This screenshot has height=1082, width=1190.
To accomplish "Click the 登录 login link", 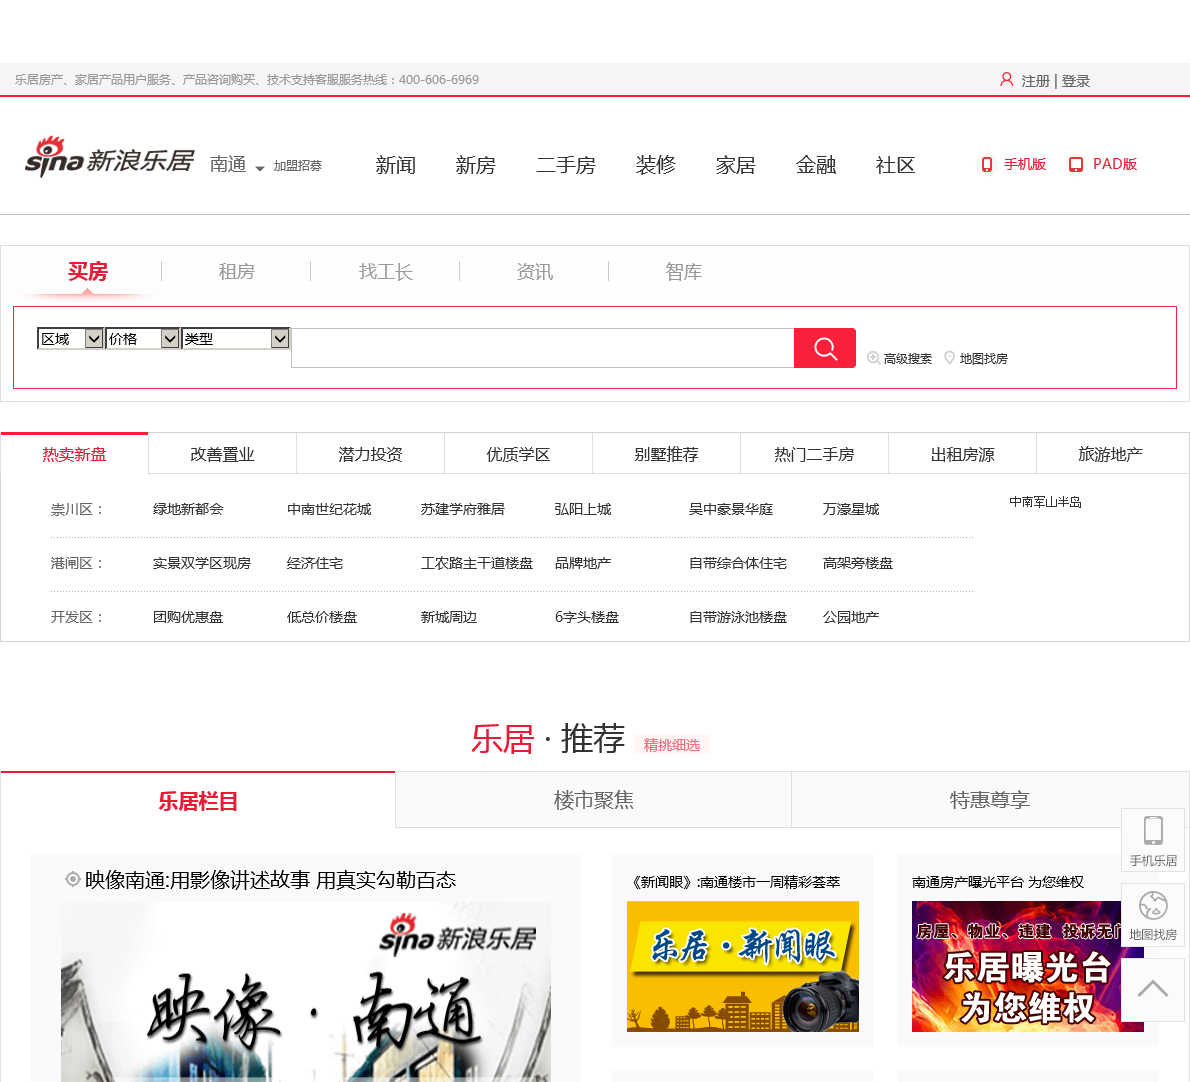I will 1075,80.
